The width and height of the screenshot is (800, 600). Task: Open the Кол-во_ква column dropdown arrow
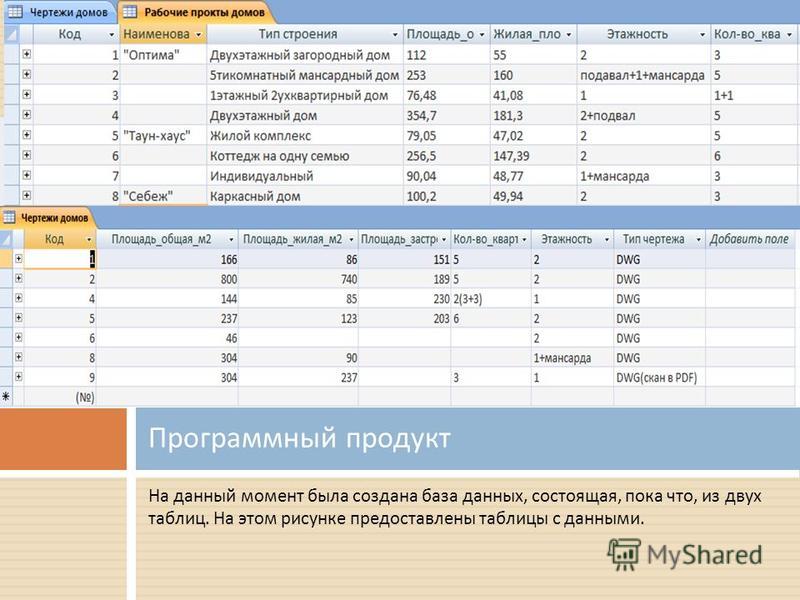coord(789,35)
